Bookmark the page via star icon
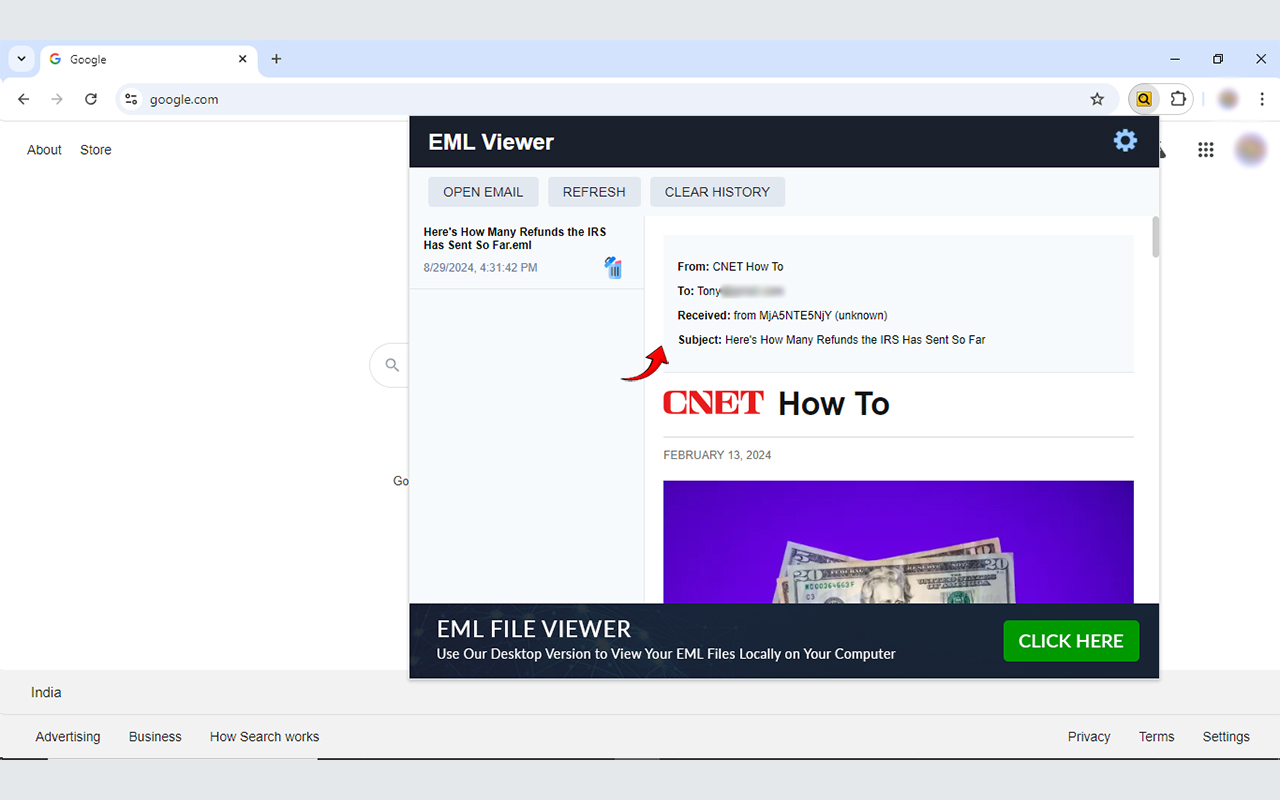This screenshot has width=1280, height=800. click(x=1097, y=99)
